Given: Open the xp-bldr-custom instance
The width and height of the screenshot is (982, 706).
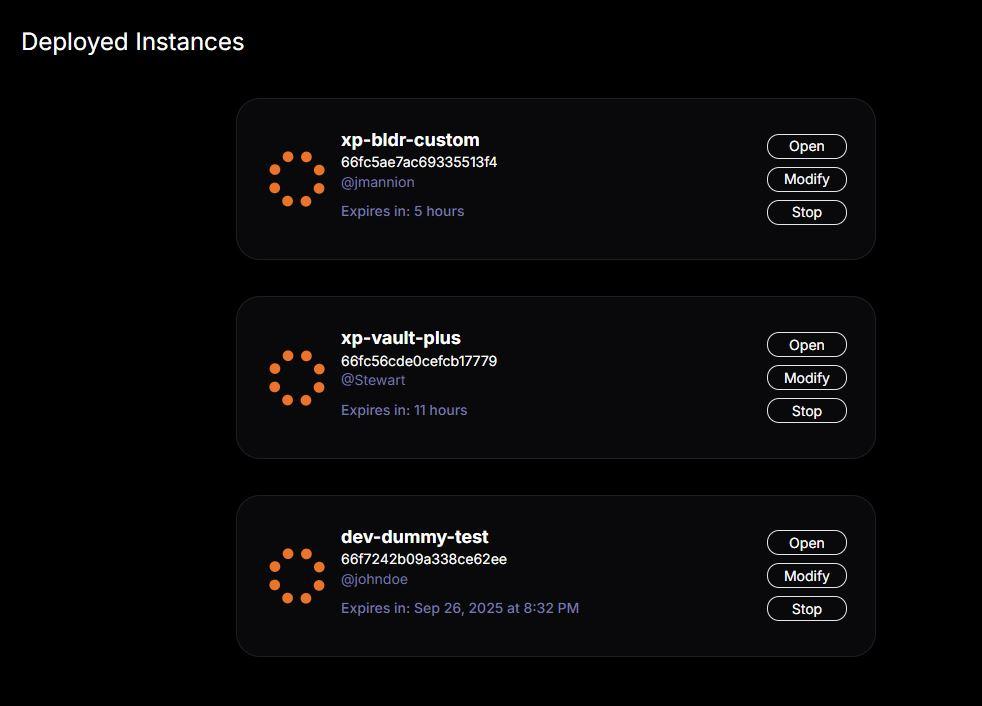Looking at the screenshot, I should pyautogui.click(x=807, y=146).
